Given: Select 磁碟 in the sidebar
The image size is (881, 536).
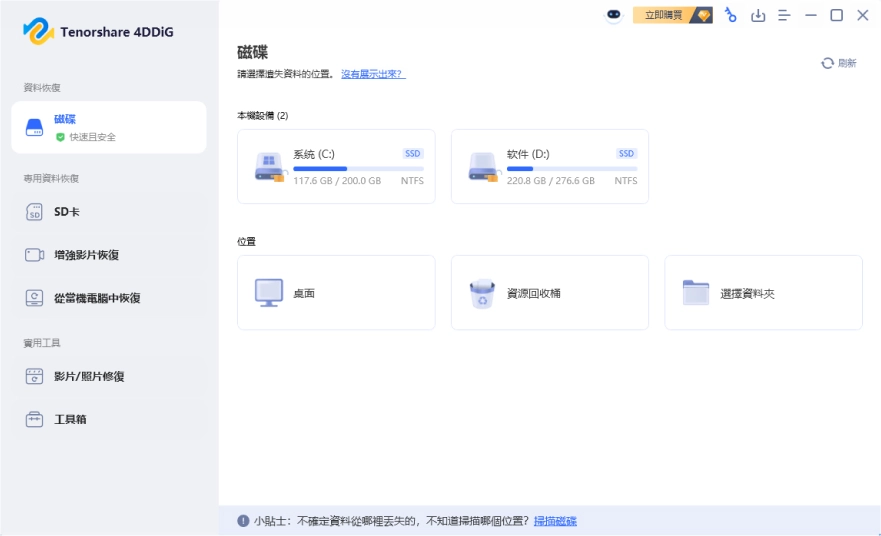Looking at the screenshot, I should pos(109,128).
